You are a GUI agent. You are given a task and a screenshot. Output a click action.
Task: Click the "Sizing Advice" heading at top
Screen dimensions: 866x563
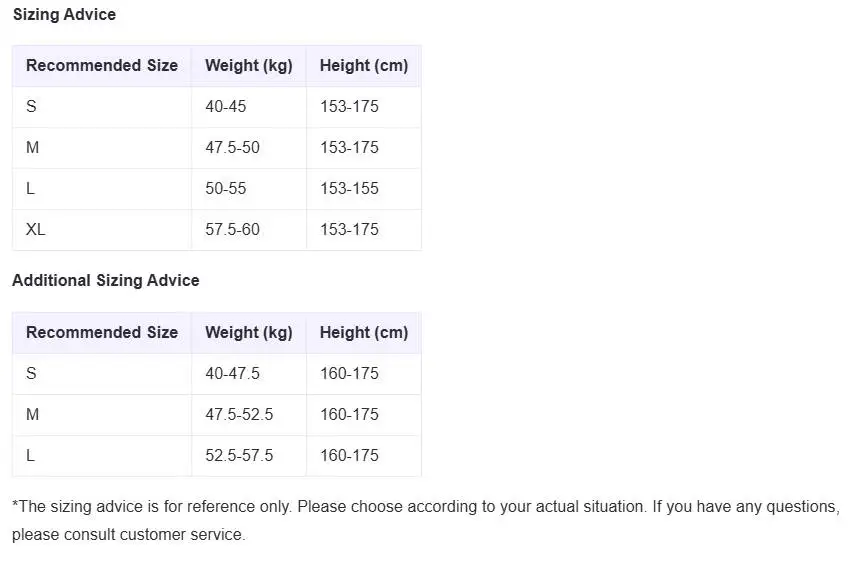pos(64,14)
